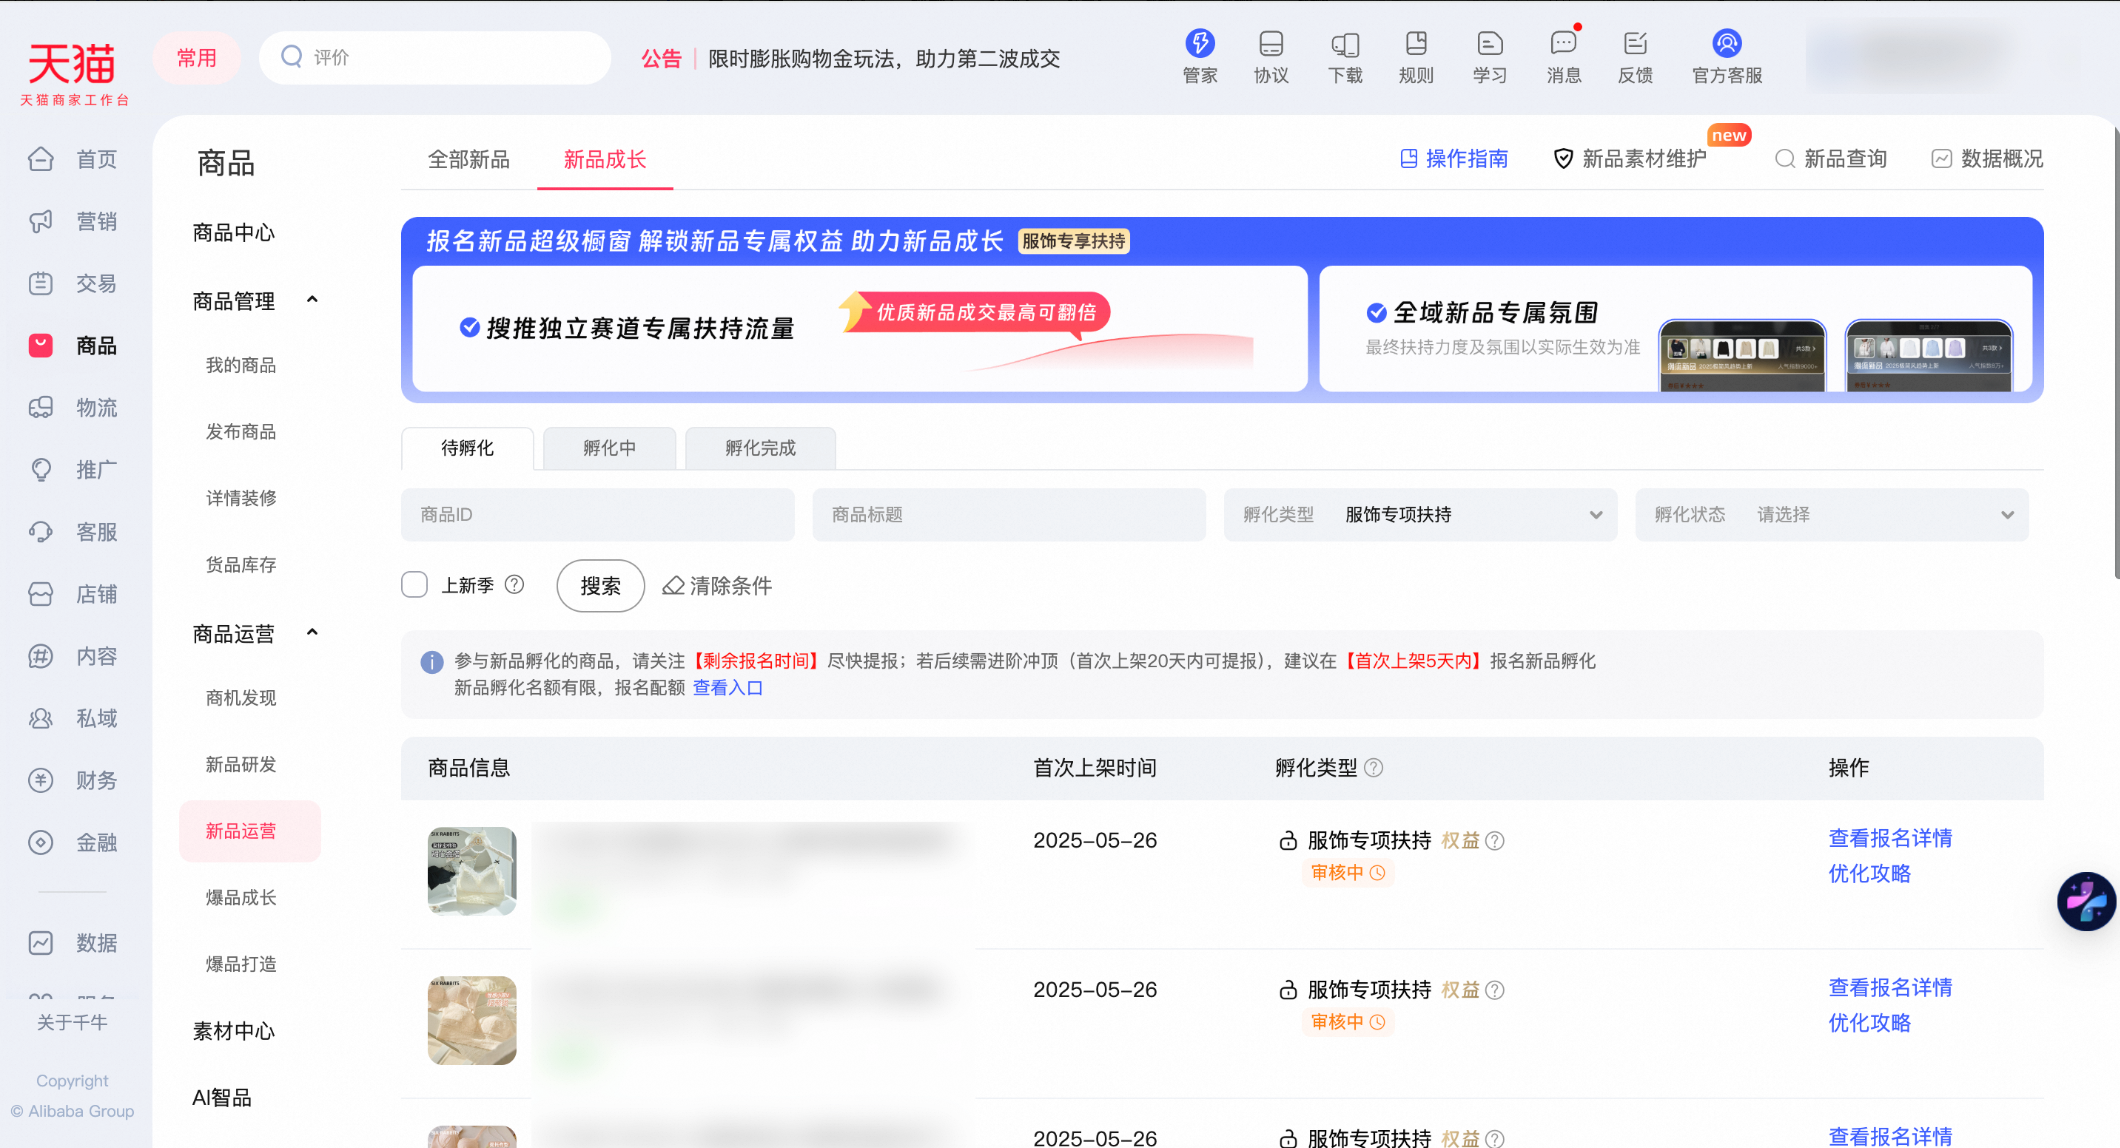The width and height of the screenshot is (2120, 1148).
Task: Open 素材中心 menu item
Action: click(234, 1031)
